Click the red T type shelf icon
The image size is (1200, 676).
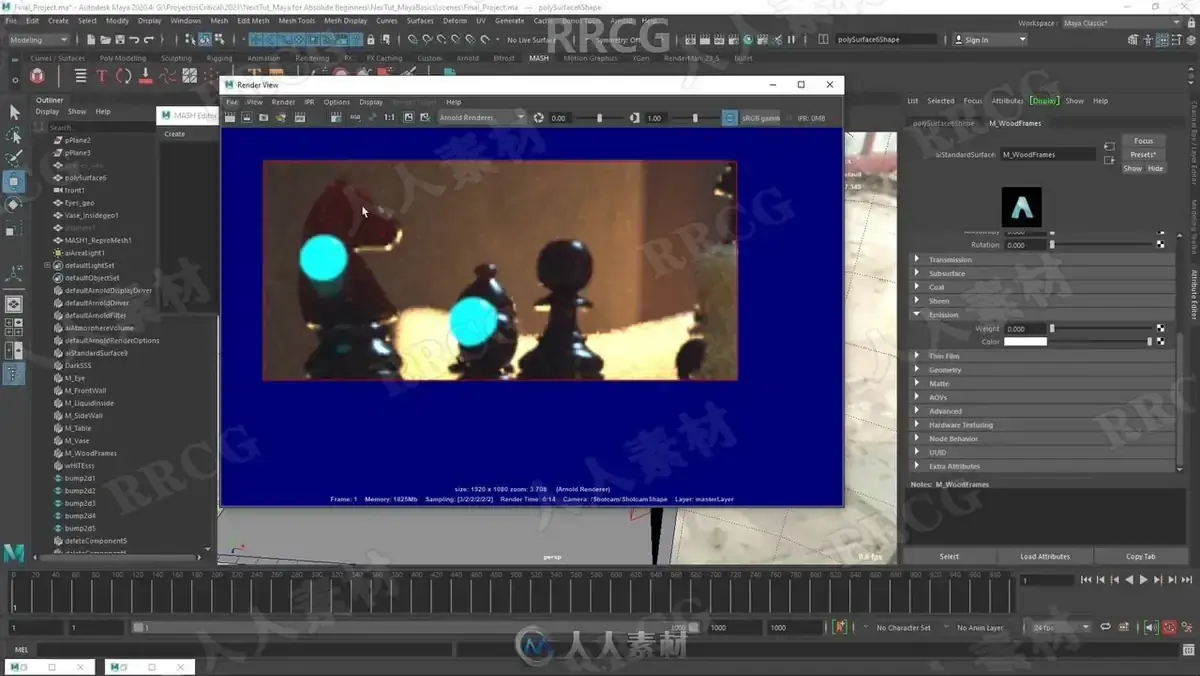coord(101,76)
